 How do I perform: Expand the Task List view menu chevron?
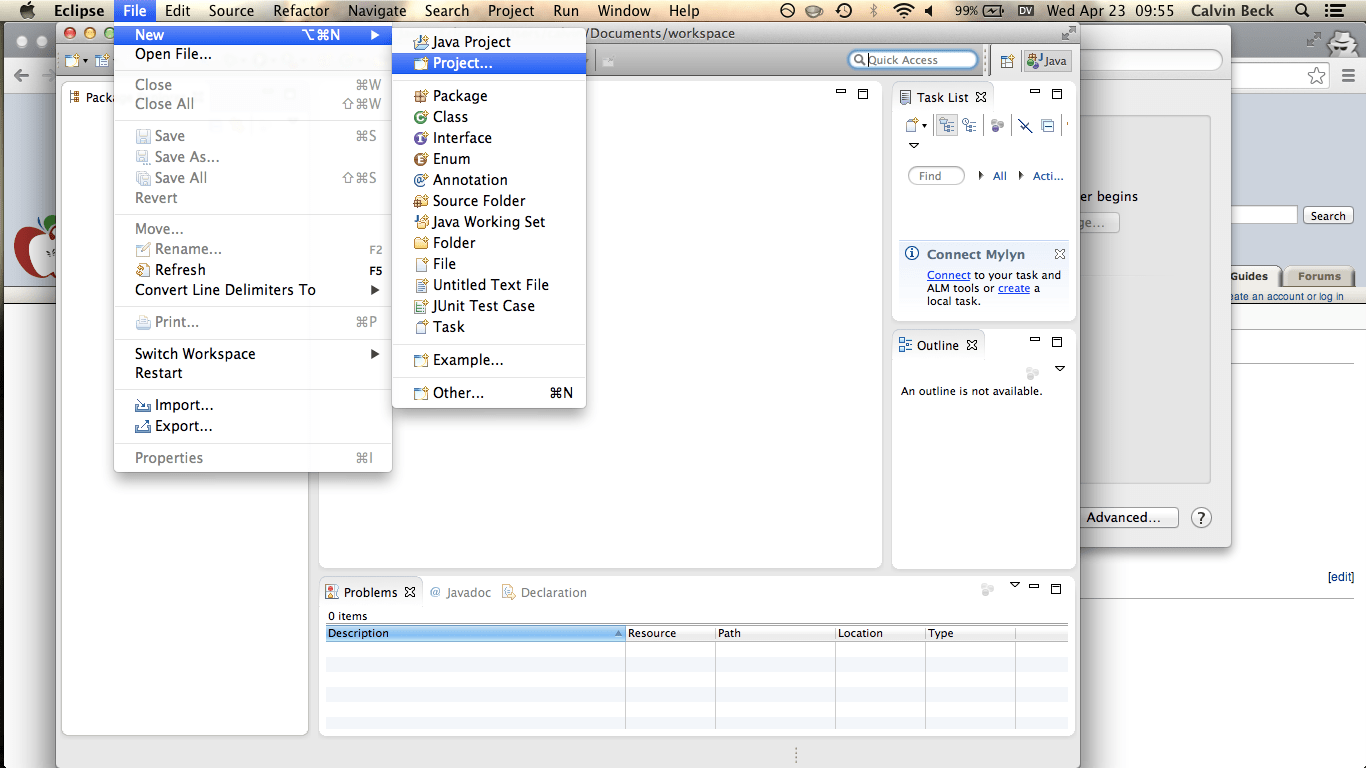[913, 145]
